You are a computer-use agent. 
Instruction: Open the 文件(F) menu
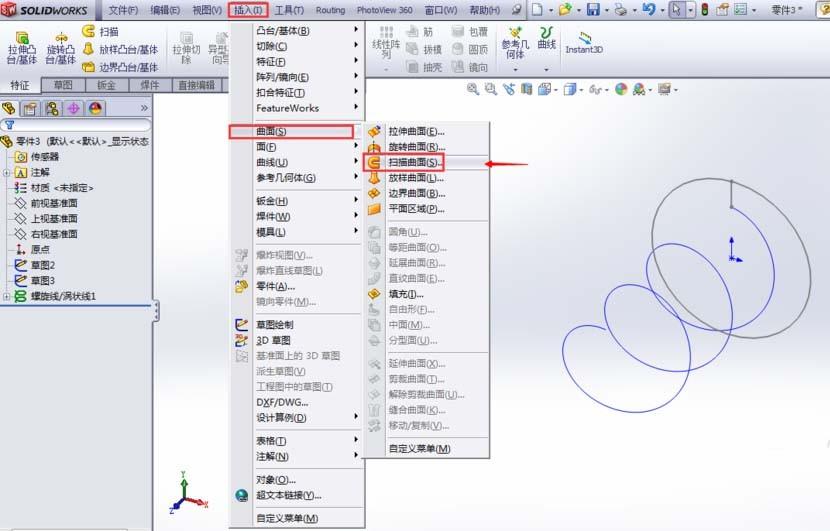pyautogui.click(x=123, y=10)
